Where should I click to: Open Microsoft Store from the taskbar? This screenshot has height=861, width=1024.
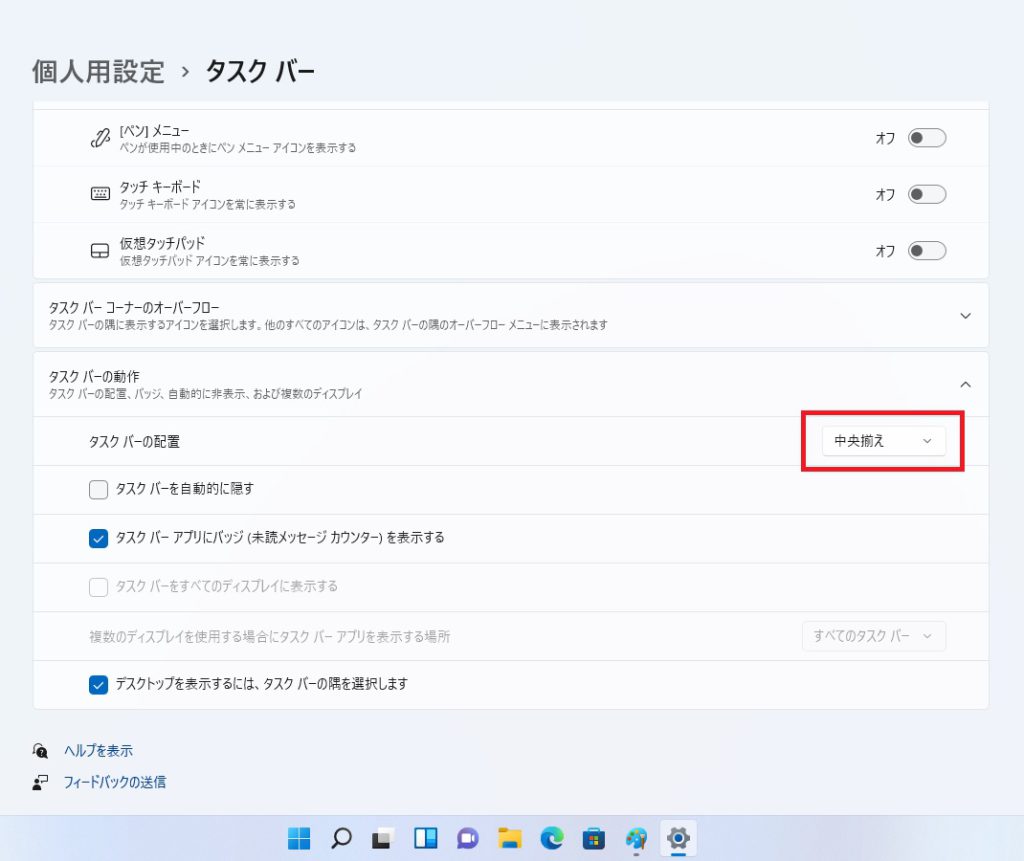[594, 838]
